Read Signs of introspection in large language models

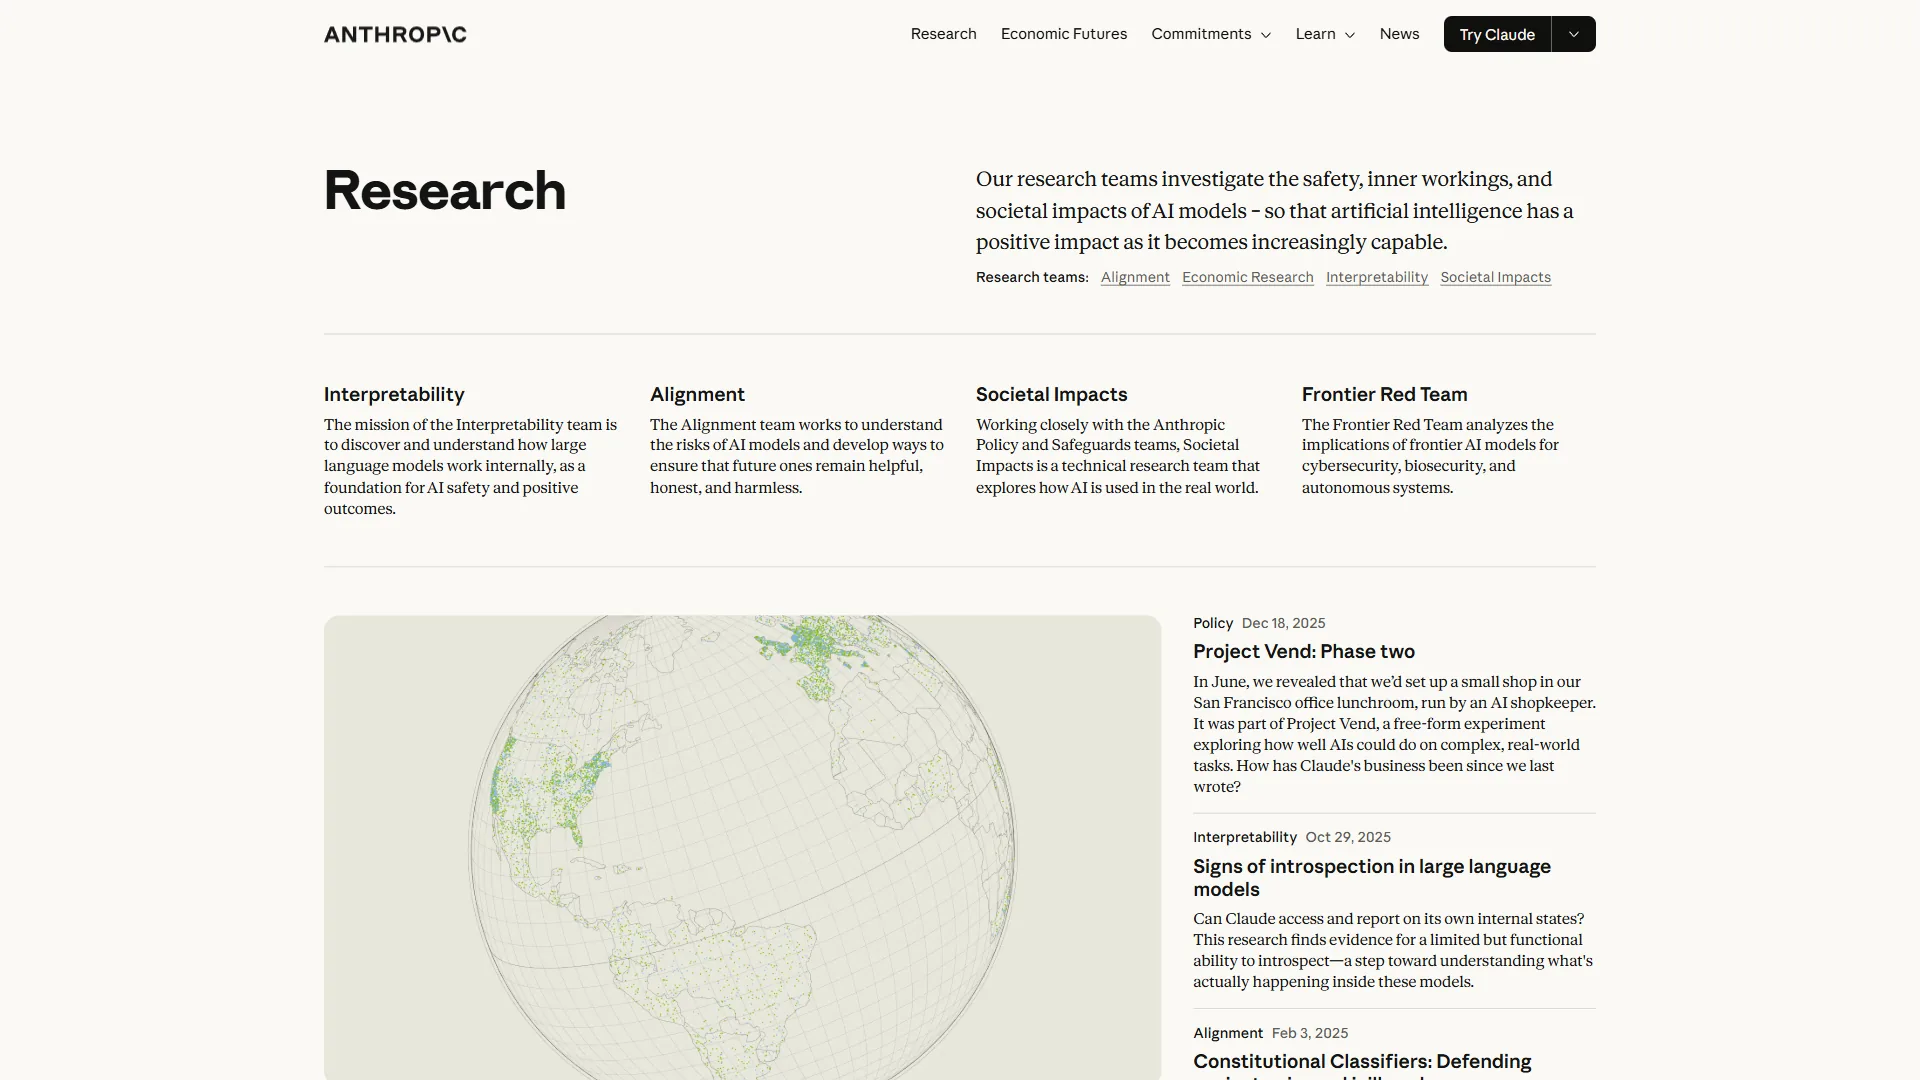[x=1371, y=877]
